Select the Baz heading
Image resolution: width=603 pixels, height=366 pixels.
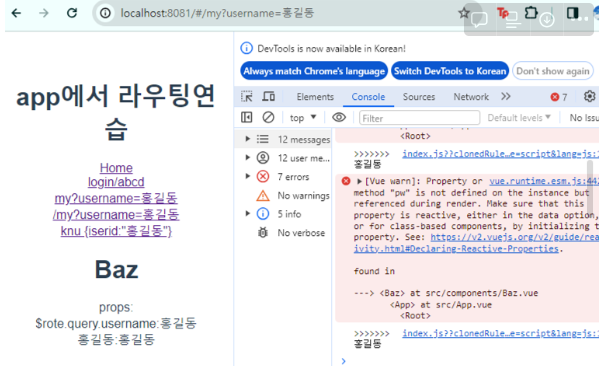116,270
